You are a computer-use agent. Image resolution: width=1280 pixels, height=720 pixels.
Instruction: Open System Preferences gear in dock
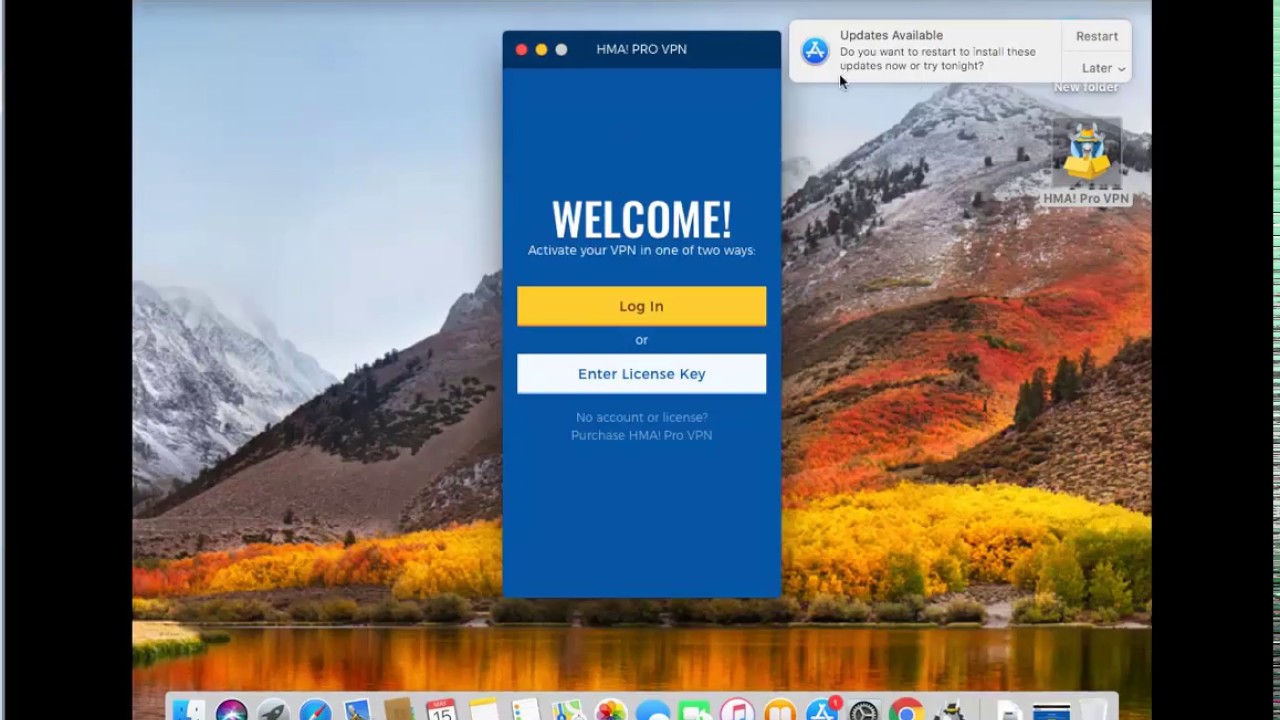[864, 709]
